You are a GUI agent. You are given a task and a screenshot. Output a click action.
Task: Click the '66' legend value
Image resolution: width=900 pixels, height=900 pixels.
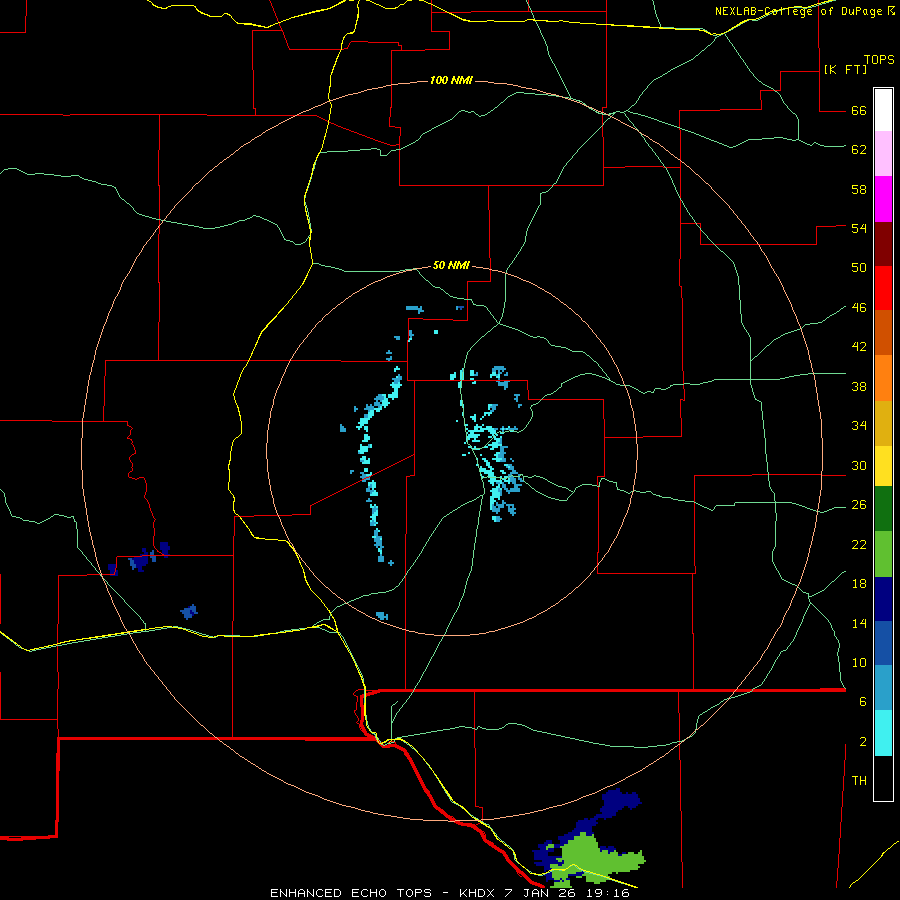point(859,111)
